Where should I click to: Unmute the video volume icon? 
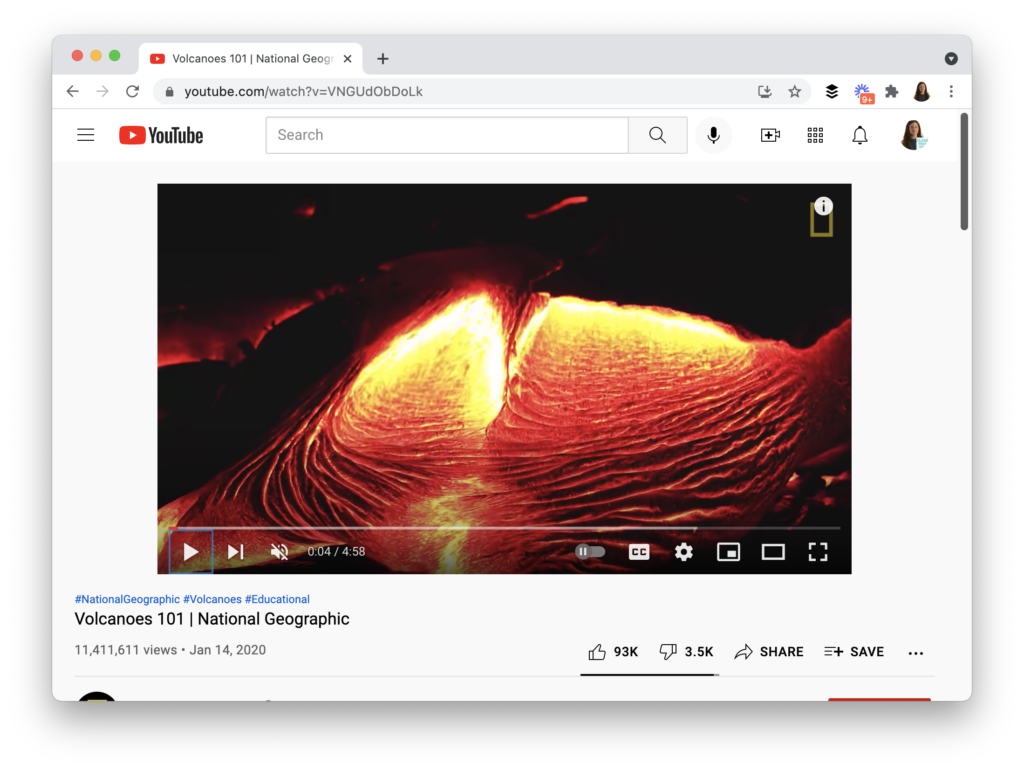pos(279,551)
